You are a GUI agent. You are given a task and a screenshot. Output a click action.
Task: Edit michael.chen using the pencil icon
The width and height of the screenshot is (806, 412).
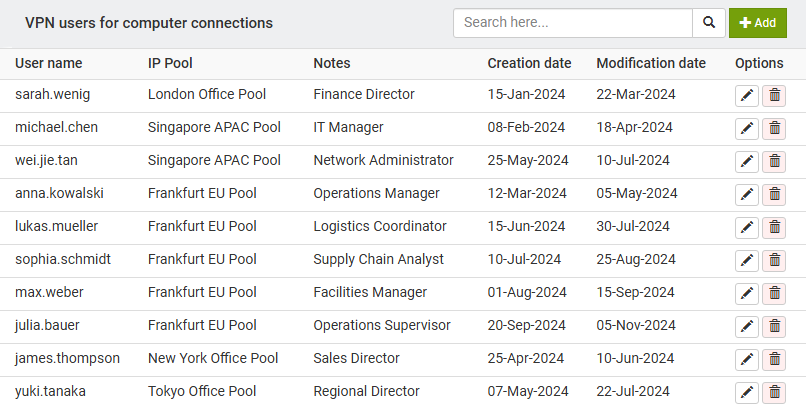pos(746,129)
